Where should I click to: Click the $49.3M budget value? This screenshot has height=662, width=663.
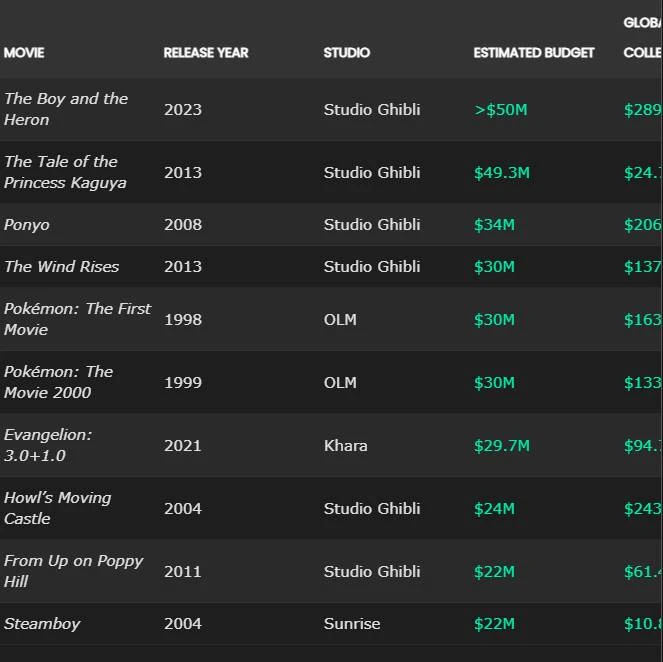coord(502,173)
